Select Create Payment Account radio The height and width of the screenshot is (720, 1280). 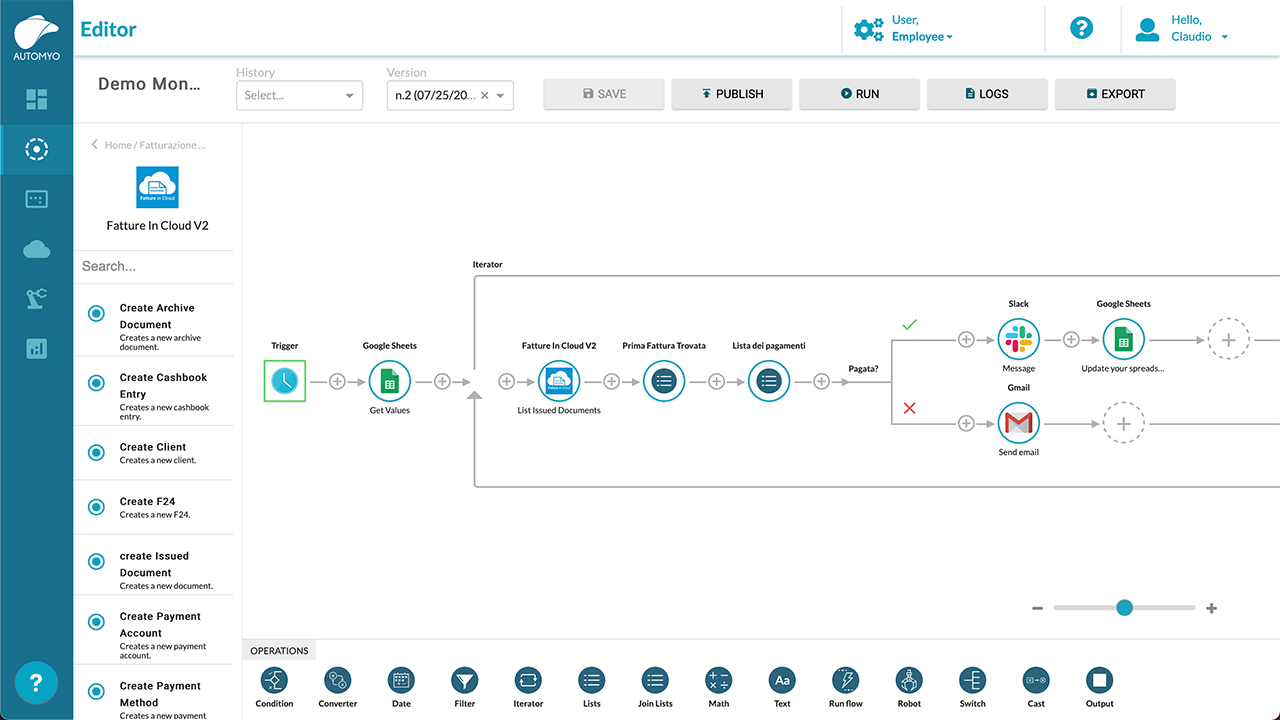pos(96,621)
